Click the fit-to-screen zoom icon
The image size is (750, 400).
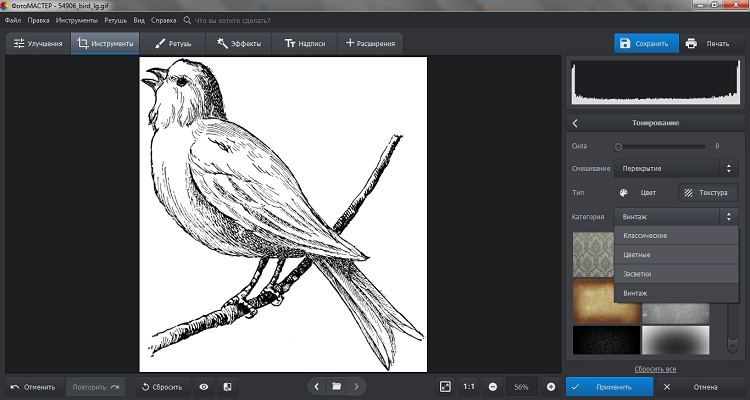445,386
